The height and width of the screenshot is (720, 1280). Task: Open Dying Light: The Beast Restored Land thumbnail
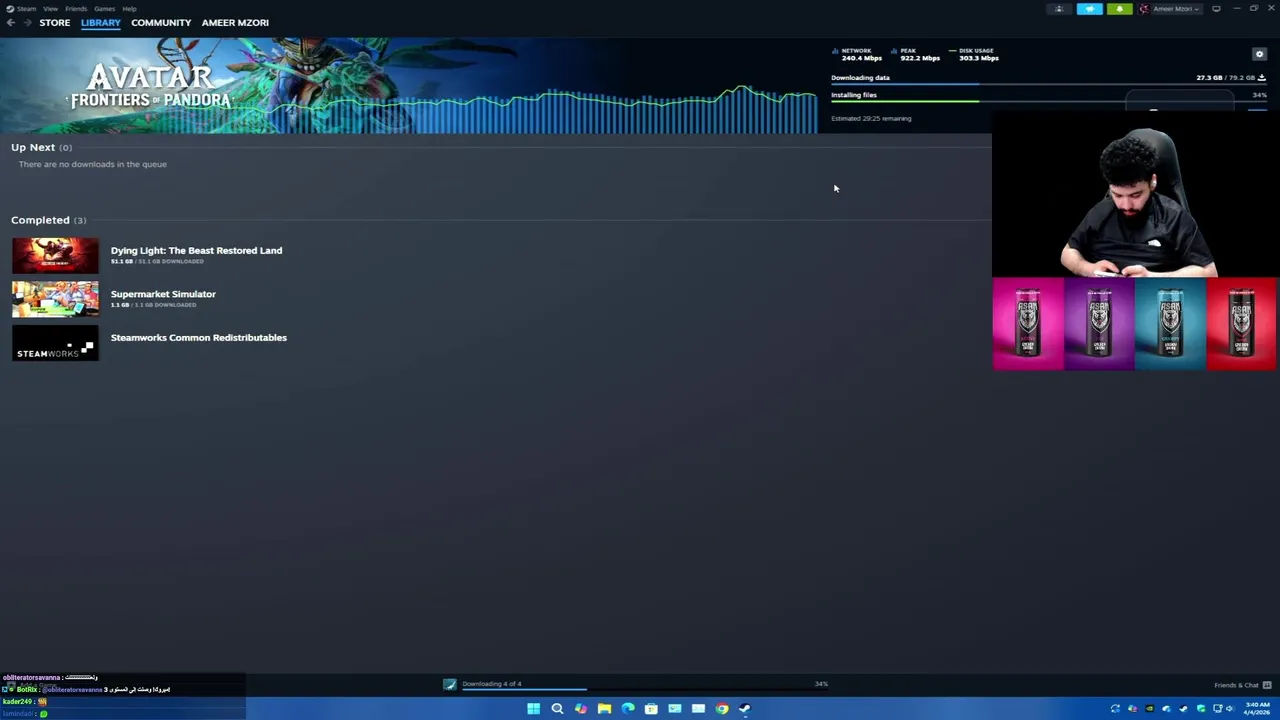55,255
